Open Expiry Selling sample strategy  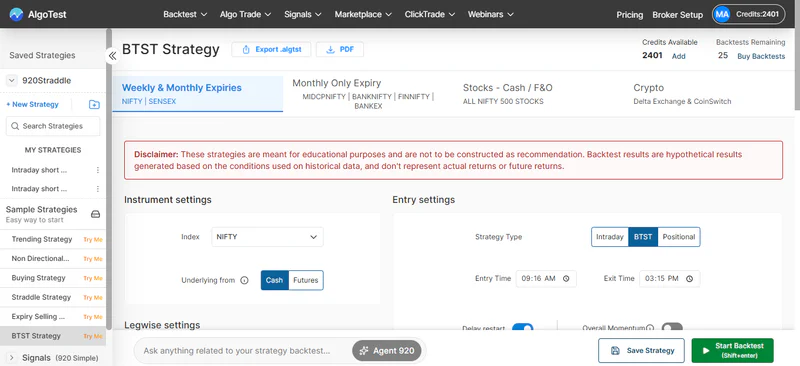[38, 317]
